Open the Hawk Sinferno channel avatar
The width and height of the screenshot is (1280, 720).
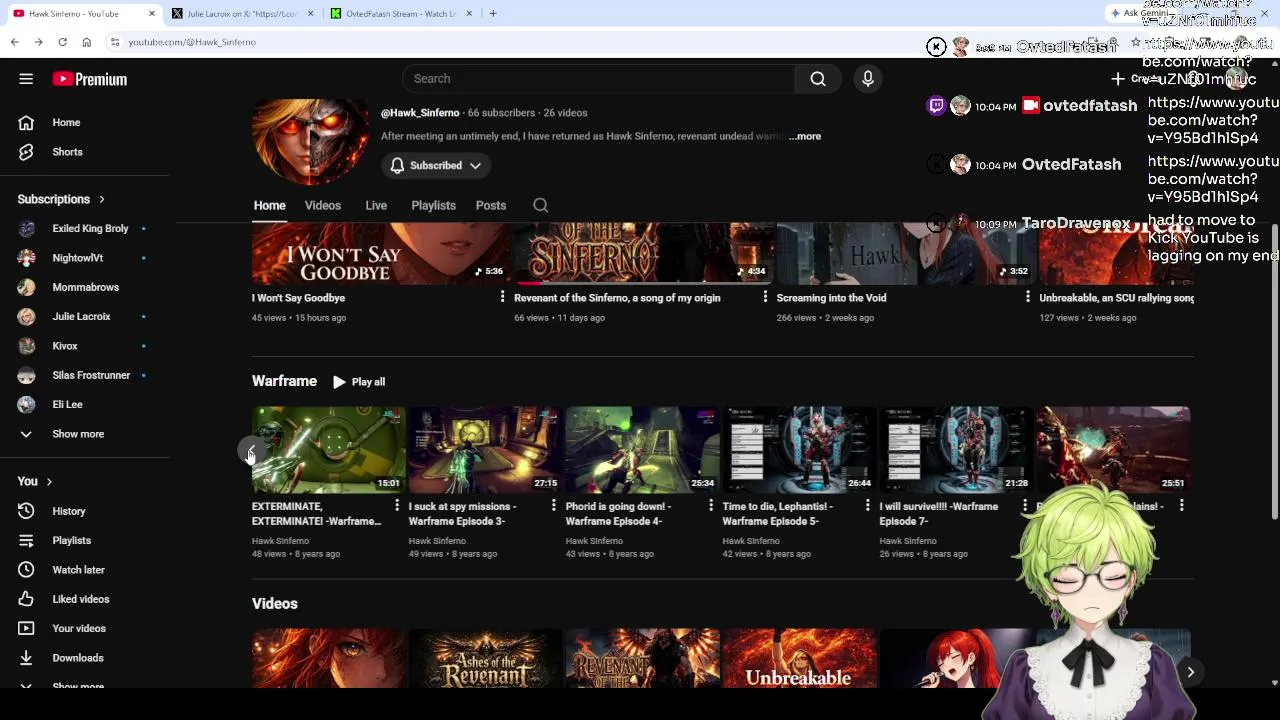coord(310,140)
